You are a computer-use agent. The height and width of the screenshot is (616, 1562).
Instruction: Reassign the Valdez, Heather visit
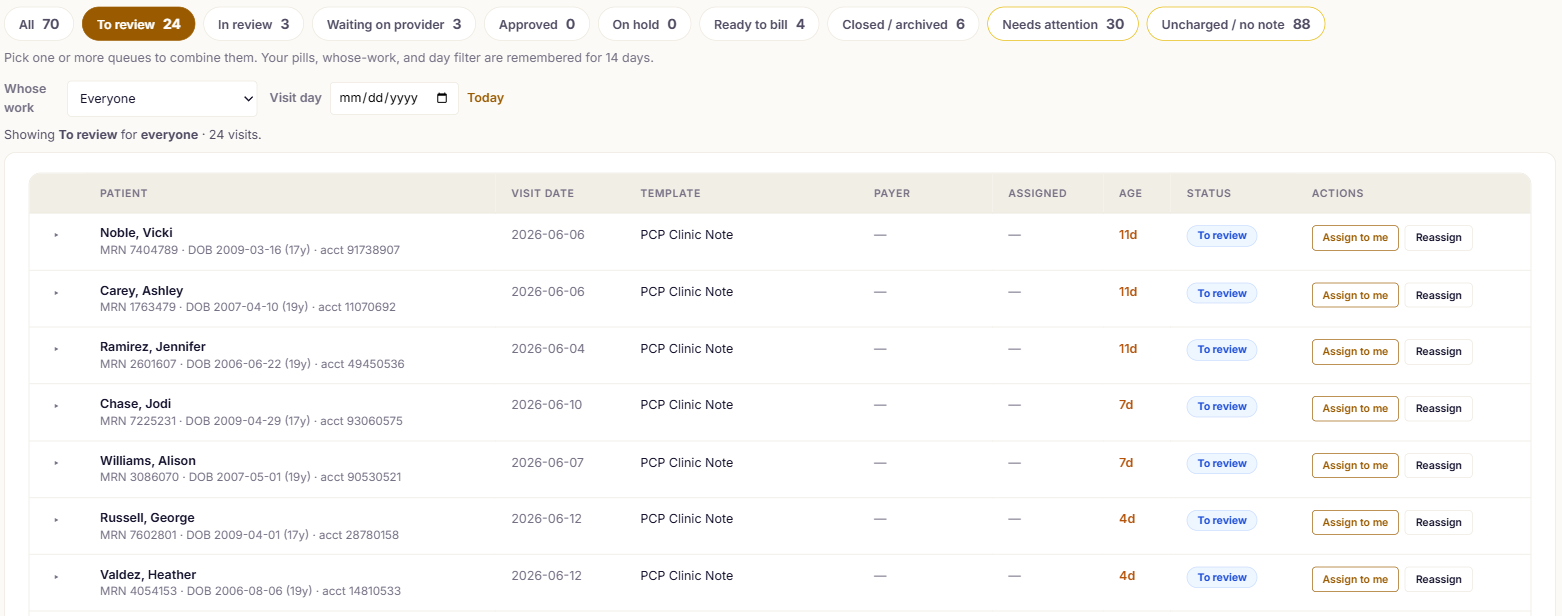(1439, 579)
